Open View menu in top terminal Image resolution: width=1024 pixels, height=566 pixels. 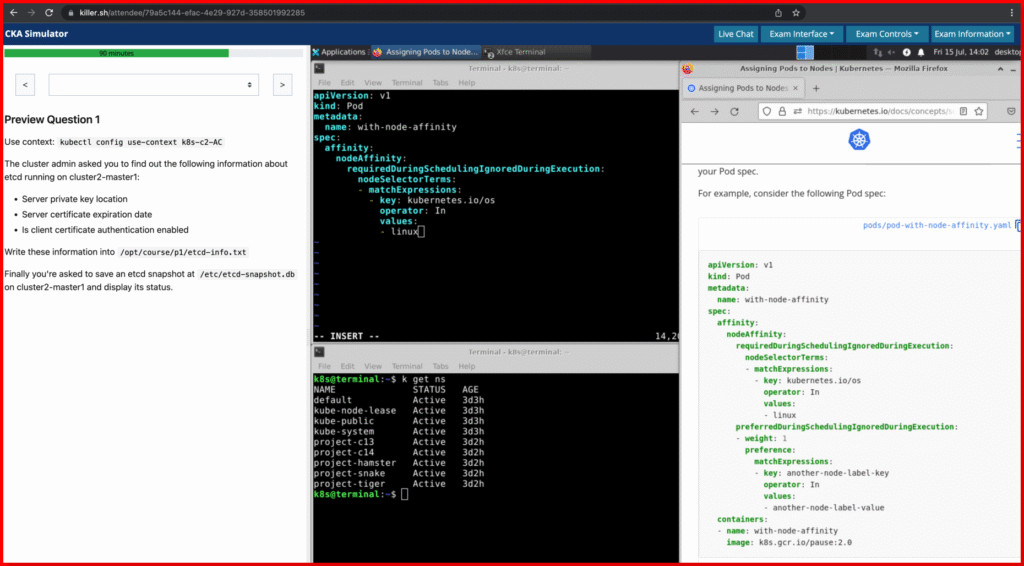[x=373, y=83]
